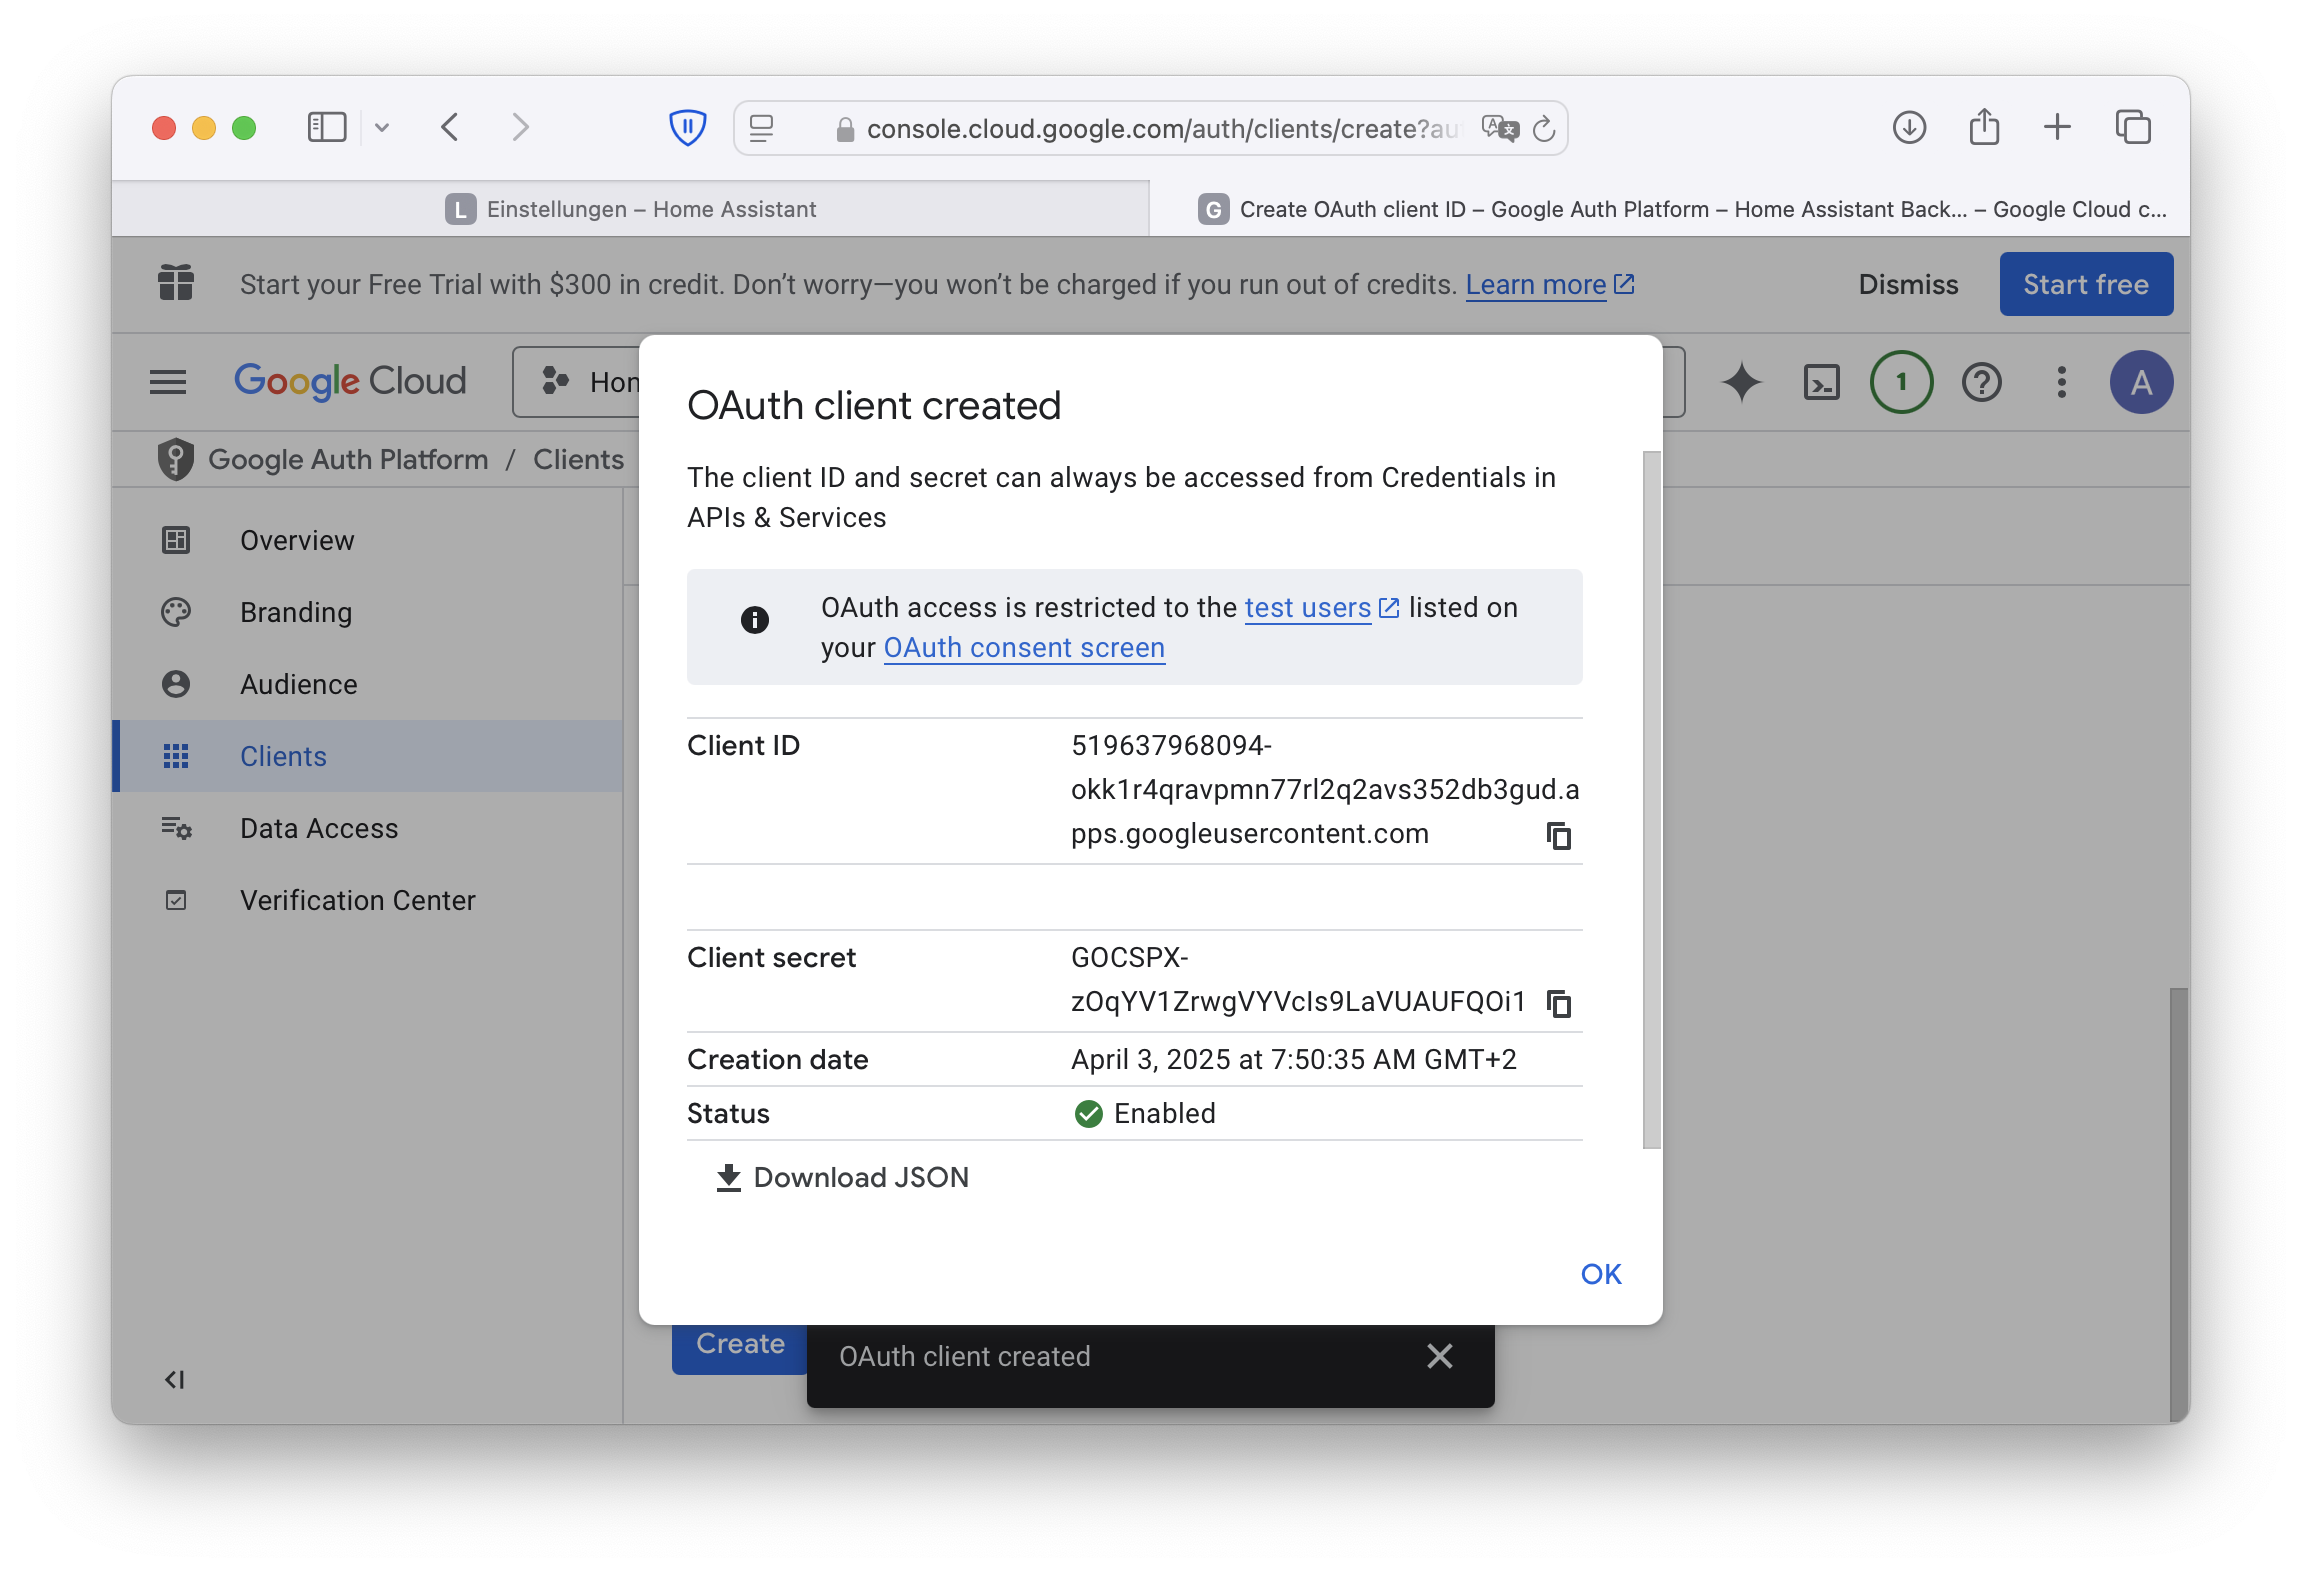Collapse the left navigation panel
This screenshot has height=1572, width=2302.
coord(175,1380)
